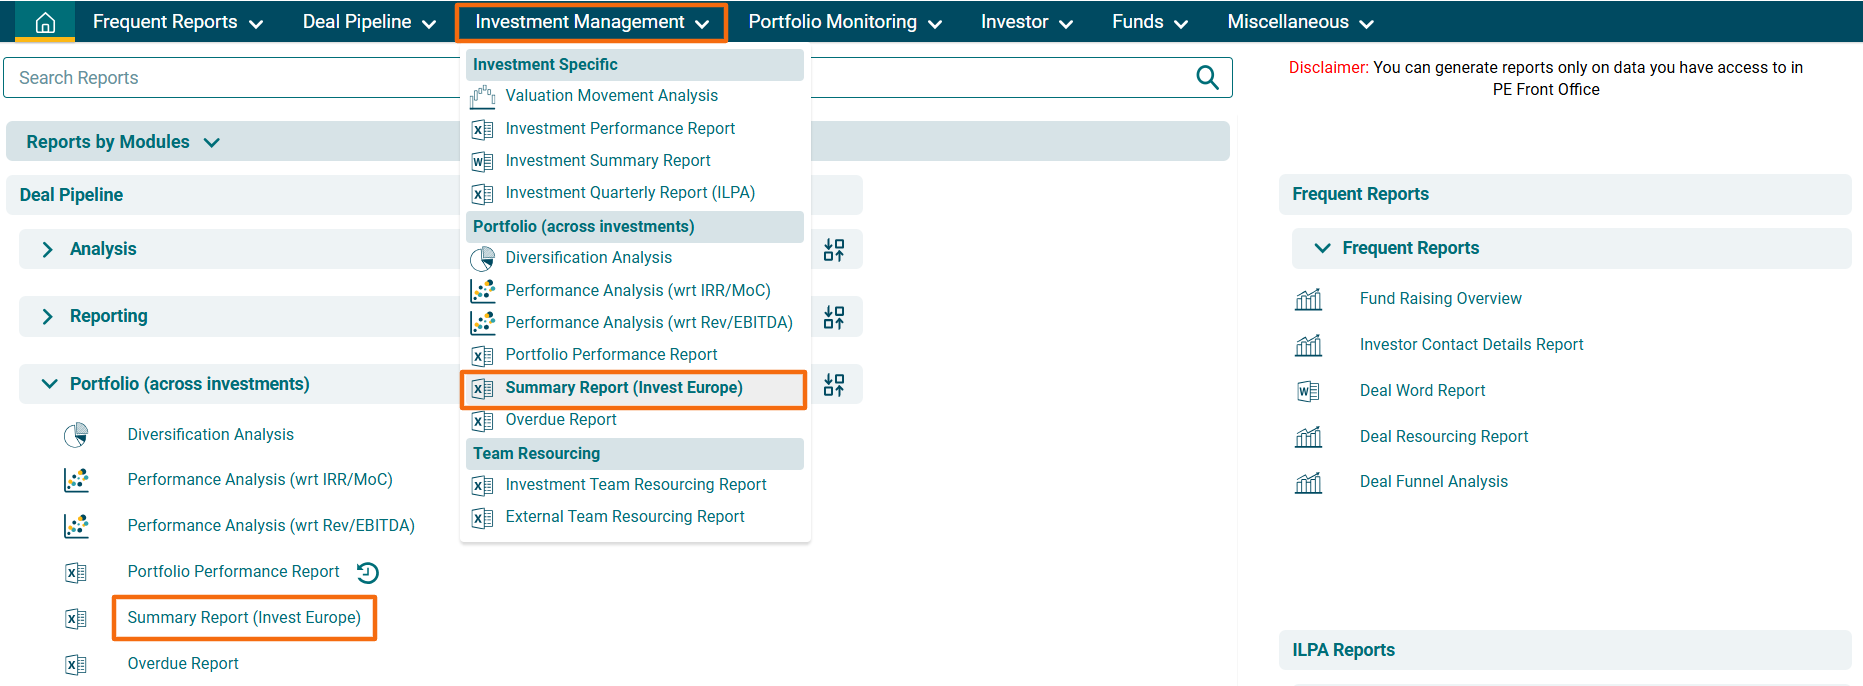Click the home icon in navigation bar
The width and height of the screenshot is (1863, 686).
45,22
